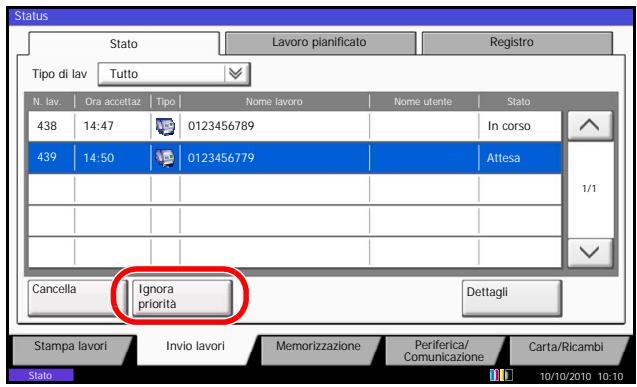Click the N. lav. column header
The width and height of the screenshot is (637, 387).
tap(47, 102)
